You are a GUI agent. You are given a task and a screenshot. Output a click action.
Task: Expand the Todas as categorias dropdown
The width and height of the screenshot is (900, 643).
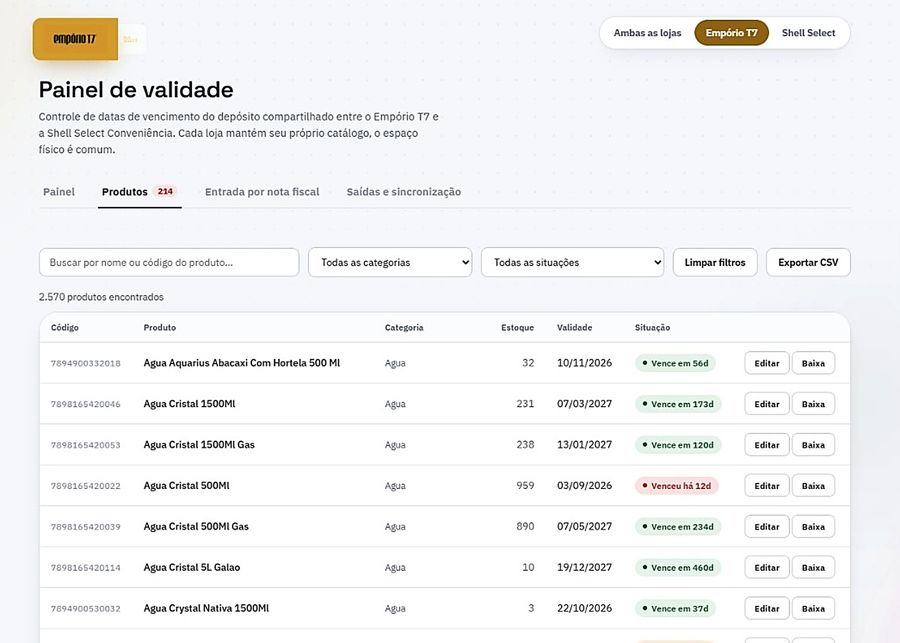tap(390, 262)
